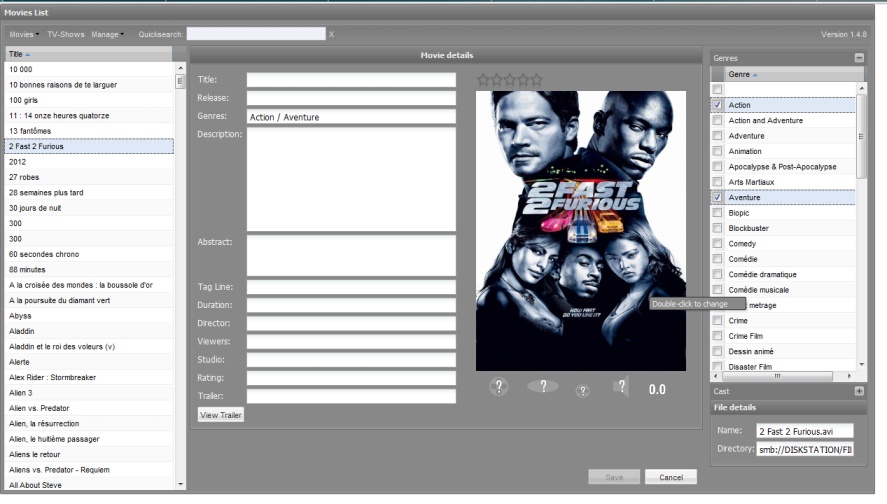Click the Description text area
This screenshot has width=887, height=504.
(x=351, y=179)
